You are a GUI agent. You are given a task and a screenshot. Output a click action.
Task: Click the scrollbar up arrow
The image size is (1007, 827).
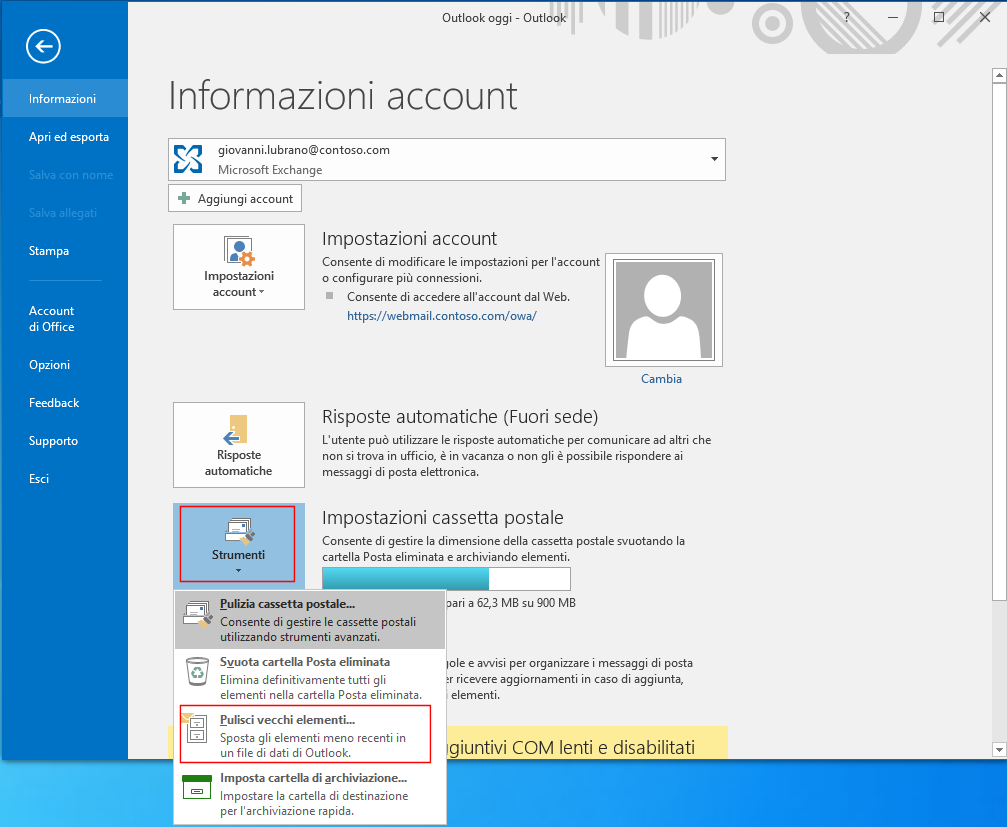[x=999, y=76]
